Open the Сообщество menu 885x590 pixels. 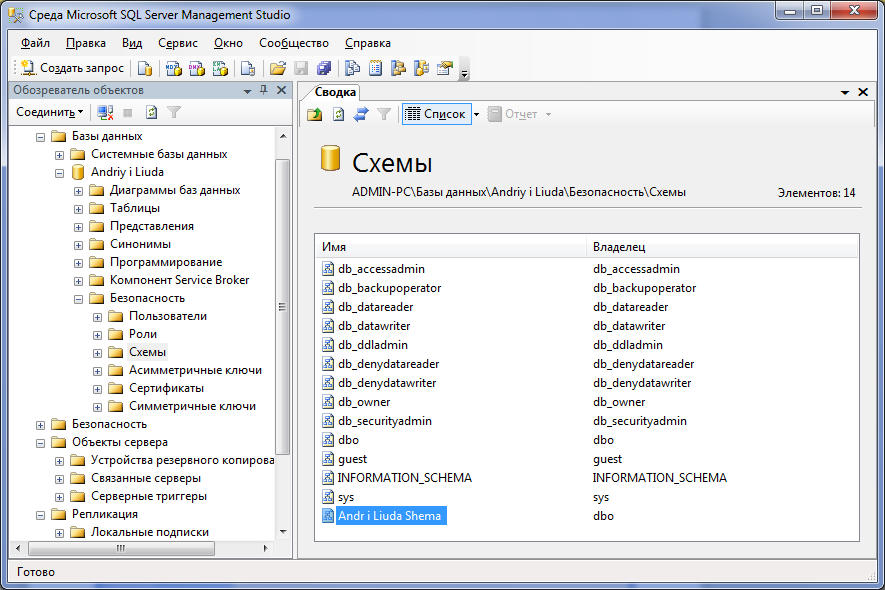click(294, 43)
